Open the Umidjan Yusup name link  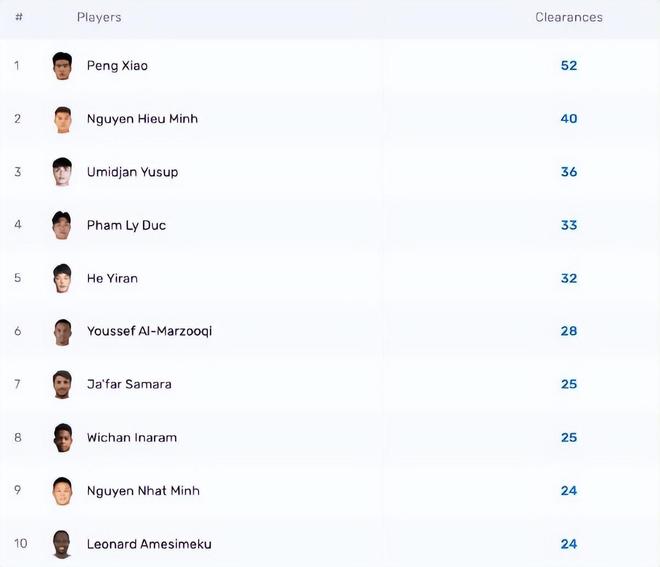(x=132, y=172)
